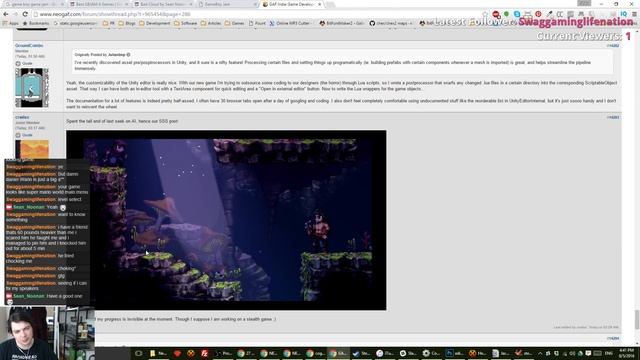The height and width of the screenshot is (360, 640).
Task: Click the page vertical scrollbar thumb
Action: (636, 319)
